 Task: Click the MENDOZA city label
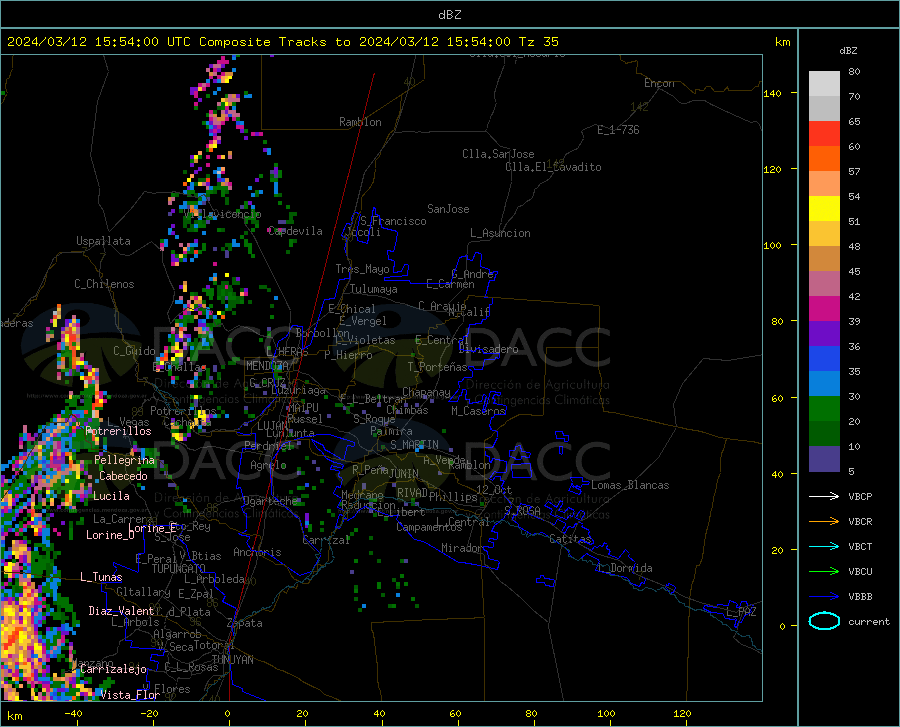tap(267, 366)
